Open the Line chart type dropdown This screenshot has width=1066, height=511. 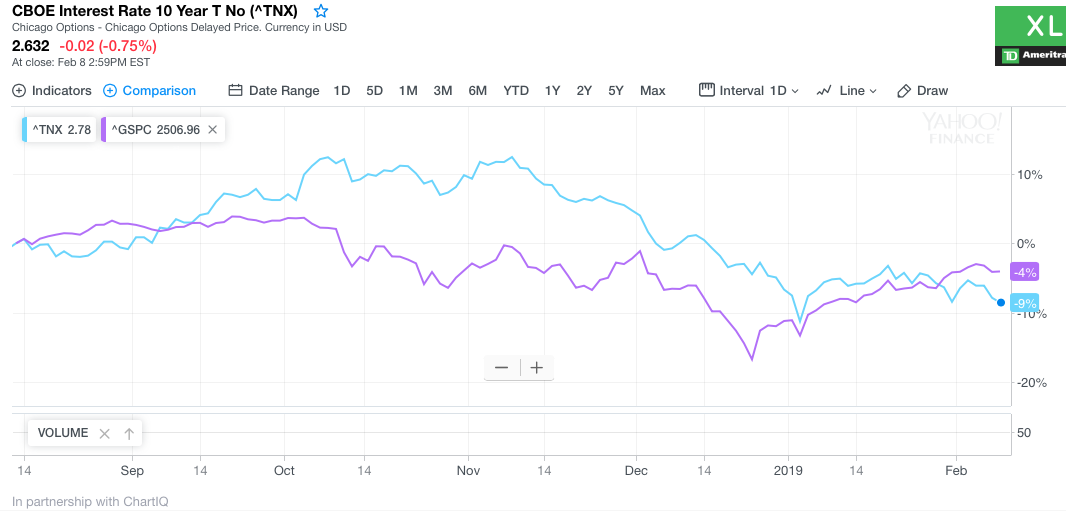(846, 90)
